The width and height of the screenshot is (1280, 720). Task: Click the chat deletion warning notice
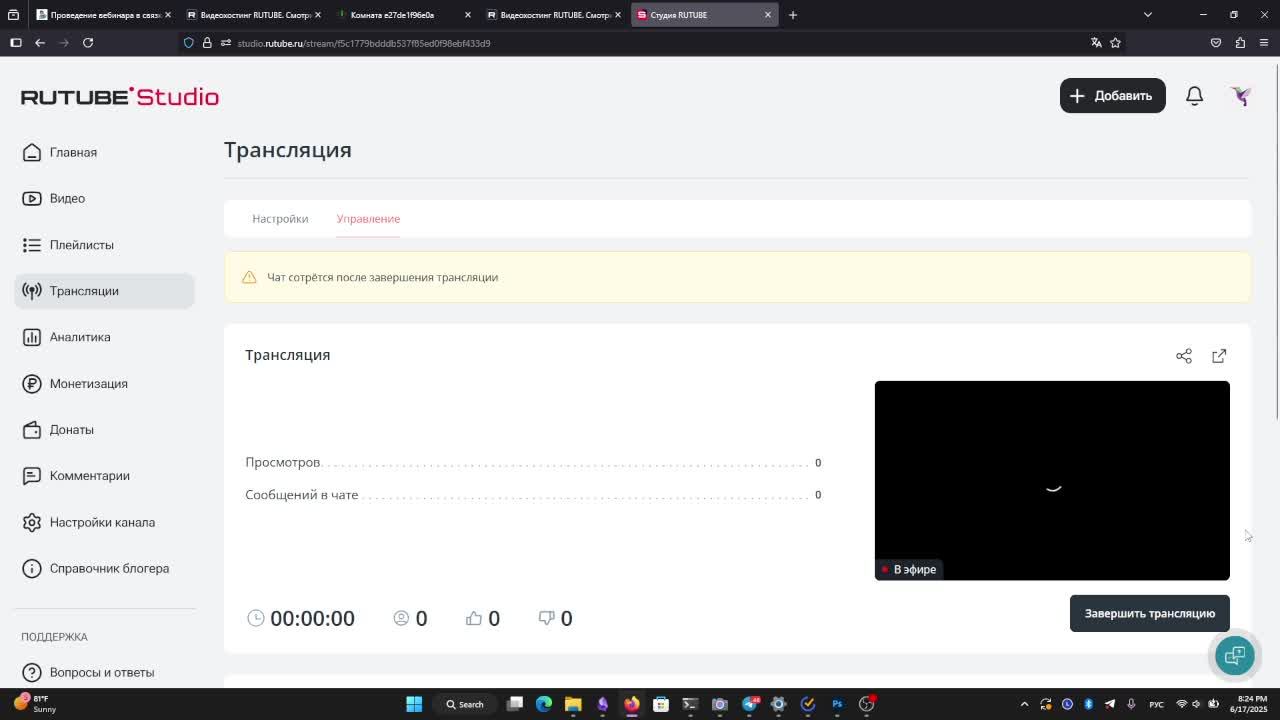737,277
